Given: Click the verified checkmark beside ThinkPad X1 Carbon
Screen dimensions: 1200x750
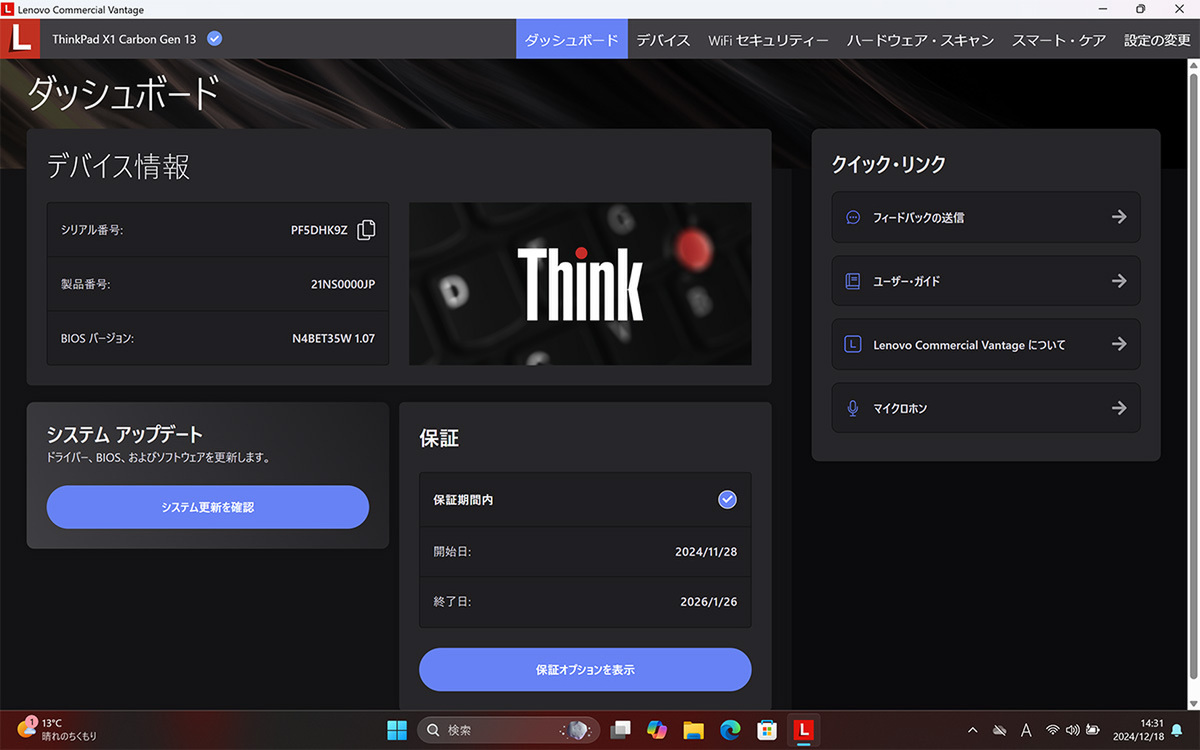Looking at the screenshot, I should point(214,39).
